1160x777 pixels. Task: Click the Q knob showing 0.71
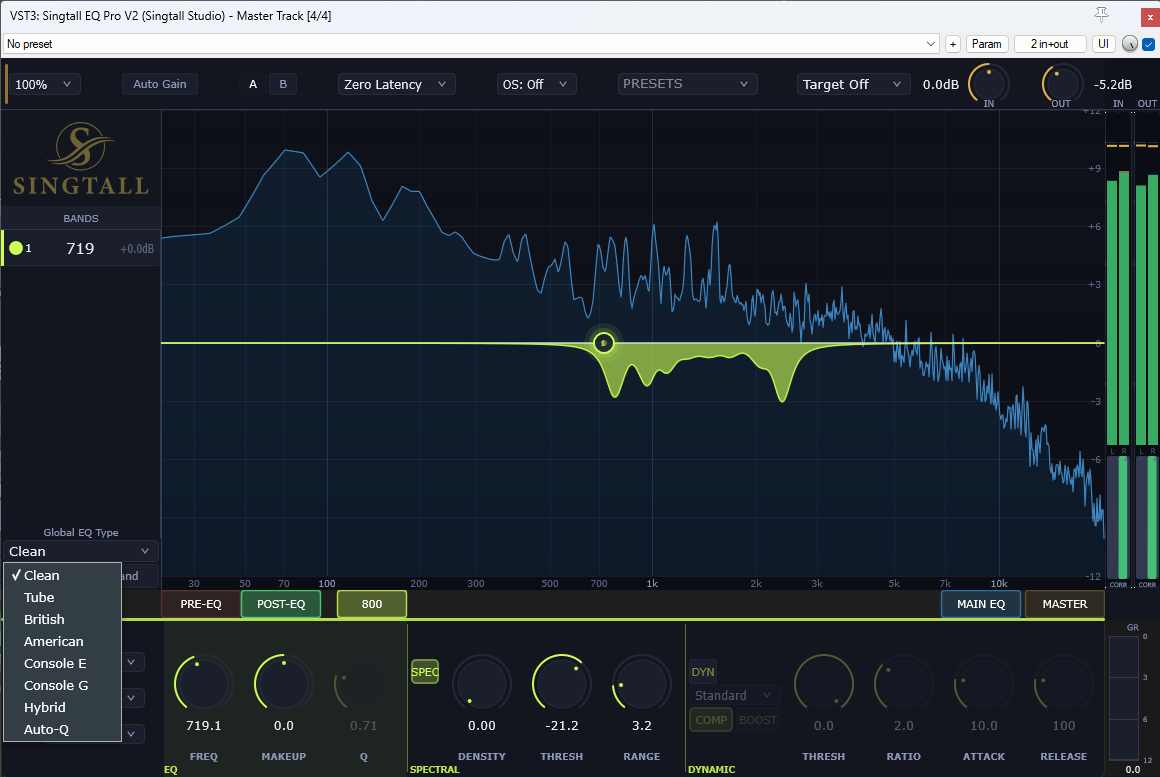363,683
